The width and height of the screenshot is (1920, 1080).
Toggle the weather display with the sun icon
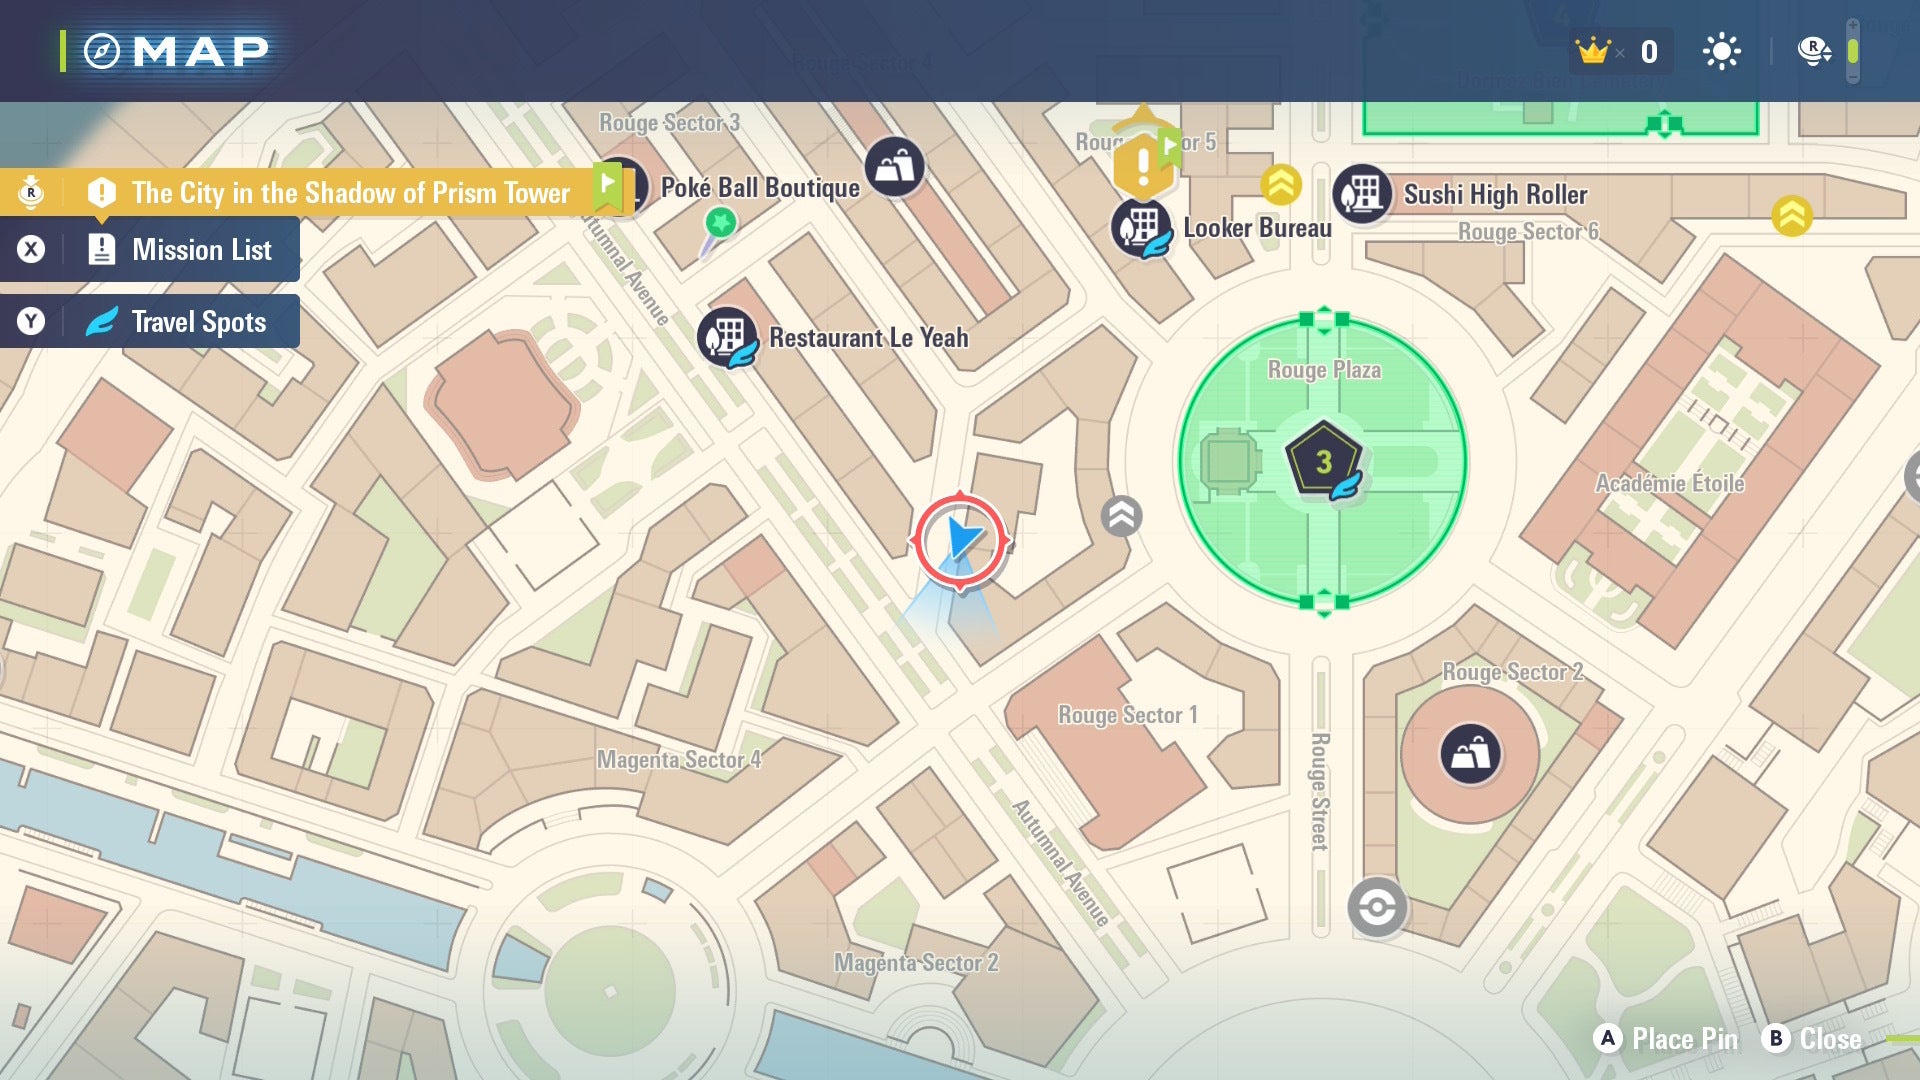[x=1723, y=50]
